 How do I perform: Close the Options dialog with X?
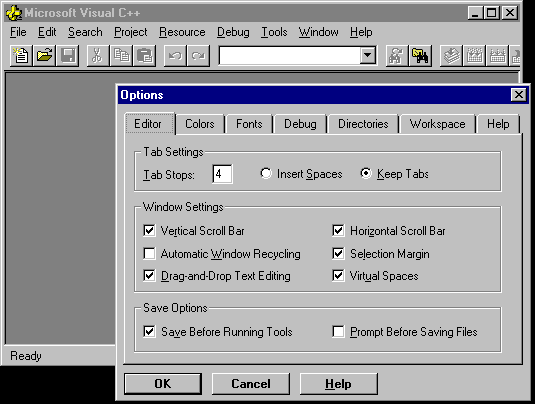click(519, 95)
